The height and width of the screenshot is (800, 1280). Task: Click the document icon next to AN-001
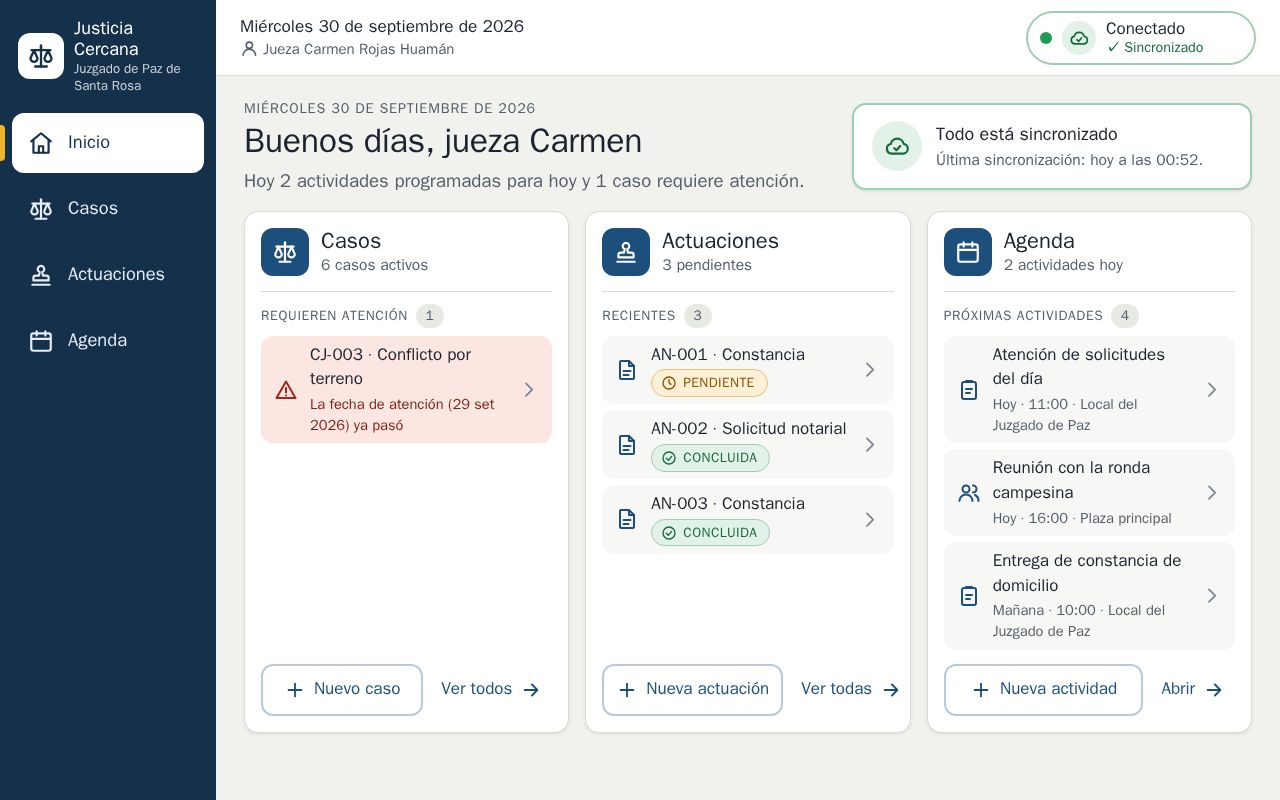pyautogui.click(x=627, y=370)
